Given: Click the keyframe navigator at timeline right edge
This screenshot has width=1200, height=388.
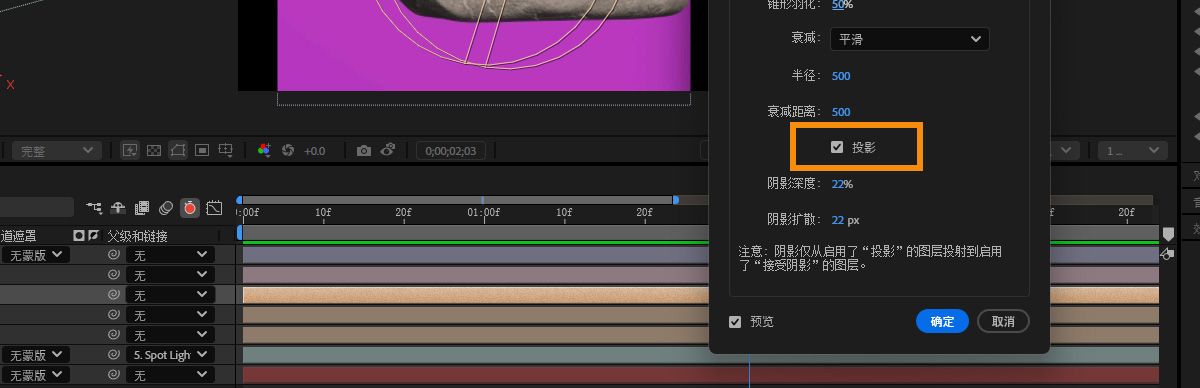Looking at the screenshot, I should coord(1167,255).
